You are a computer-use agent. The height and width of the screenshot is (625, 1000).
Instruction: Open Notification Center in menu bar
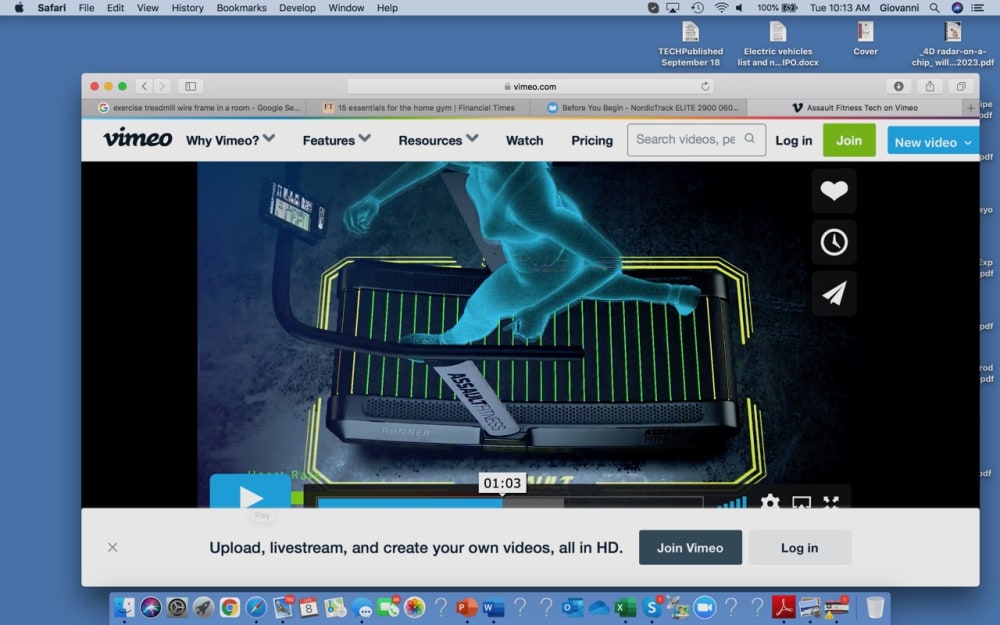[x=977, y=8]
